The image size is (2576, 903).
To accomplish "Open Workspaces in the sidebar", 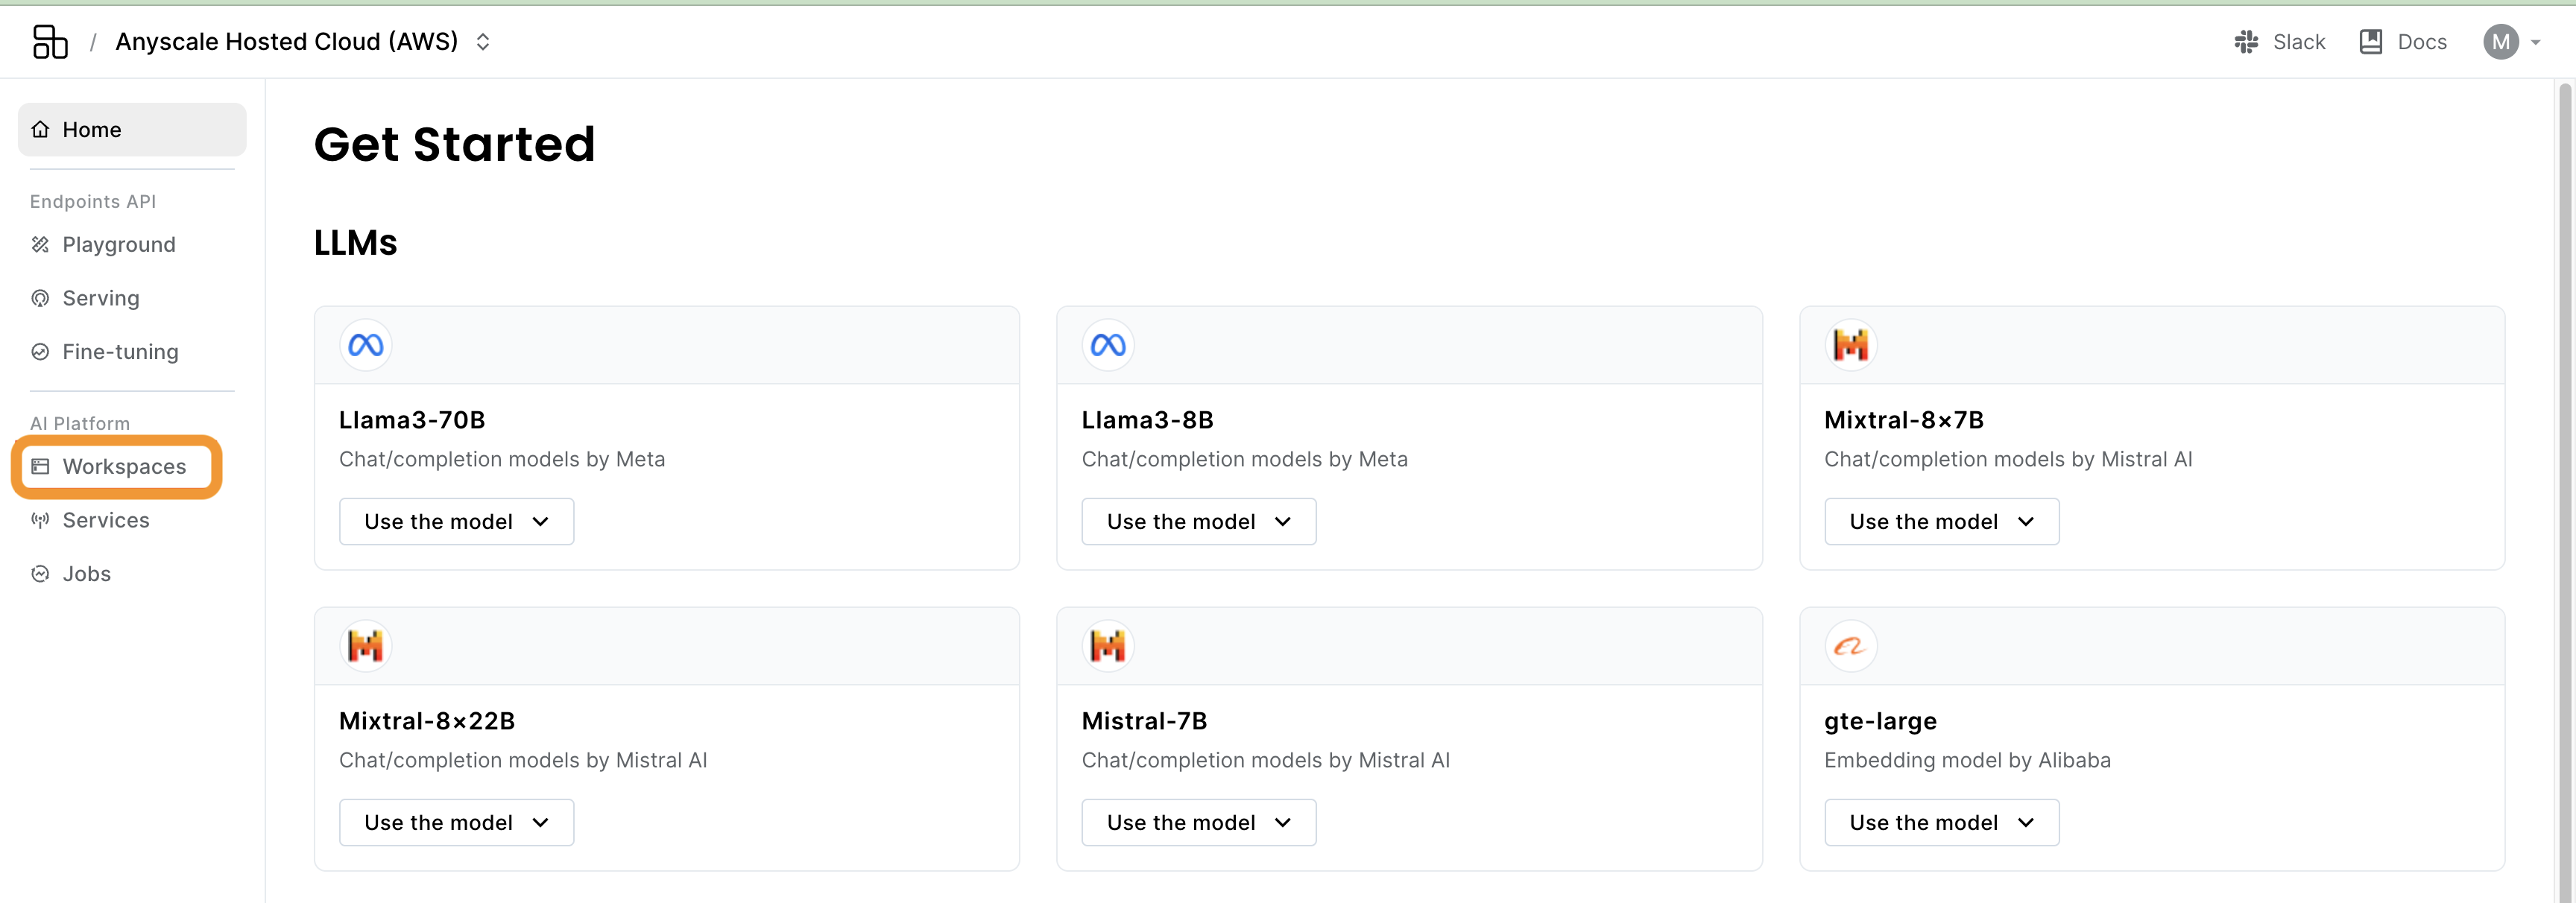I will [x=123, y=467].
